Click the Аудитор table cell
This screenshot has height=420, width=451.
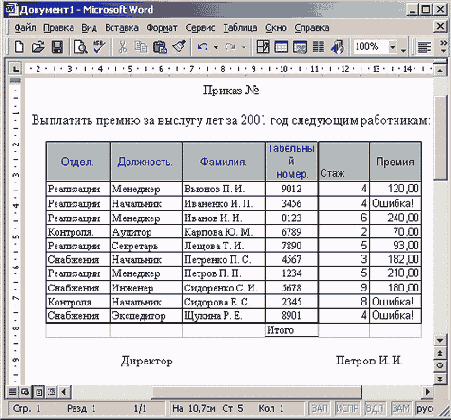coord(146,232)
